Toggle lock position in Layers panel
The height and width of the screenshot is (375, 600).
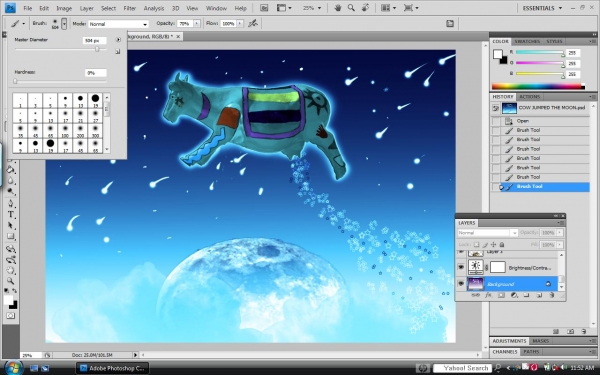494,245
